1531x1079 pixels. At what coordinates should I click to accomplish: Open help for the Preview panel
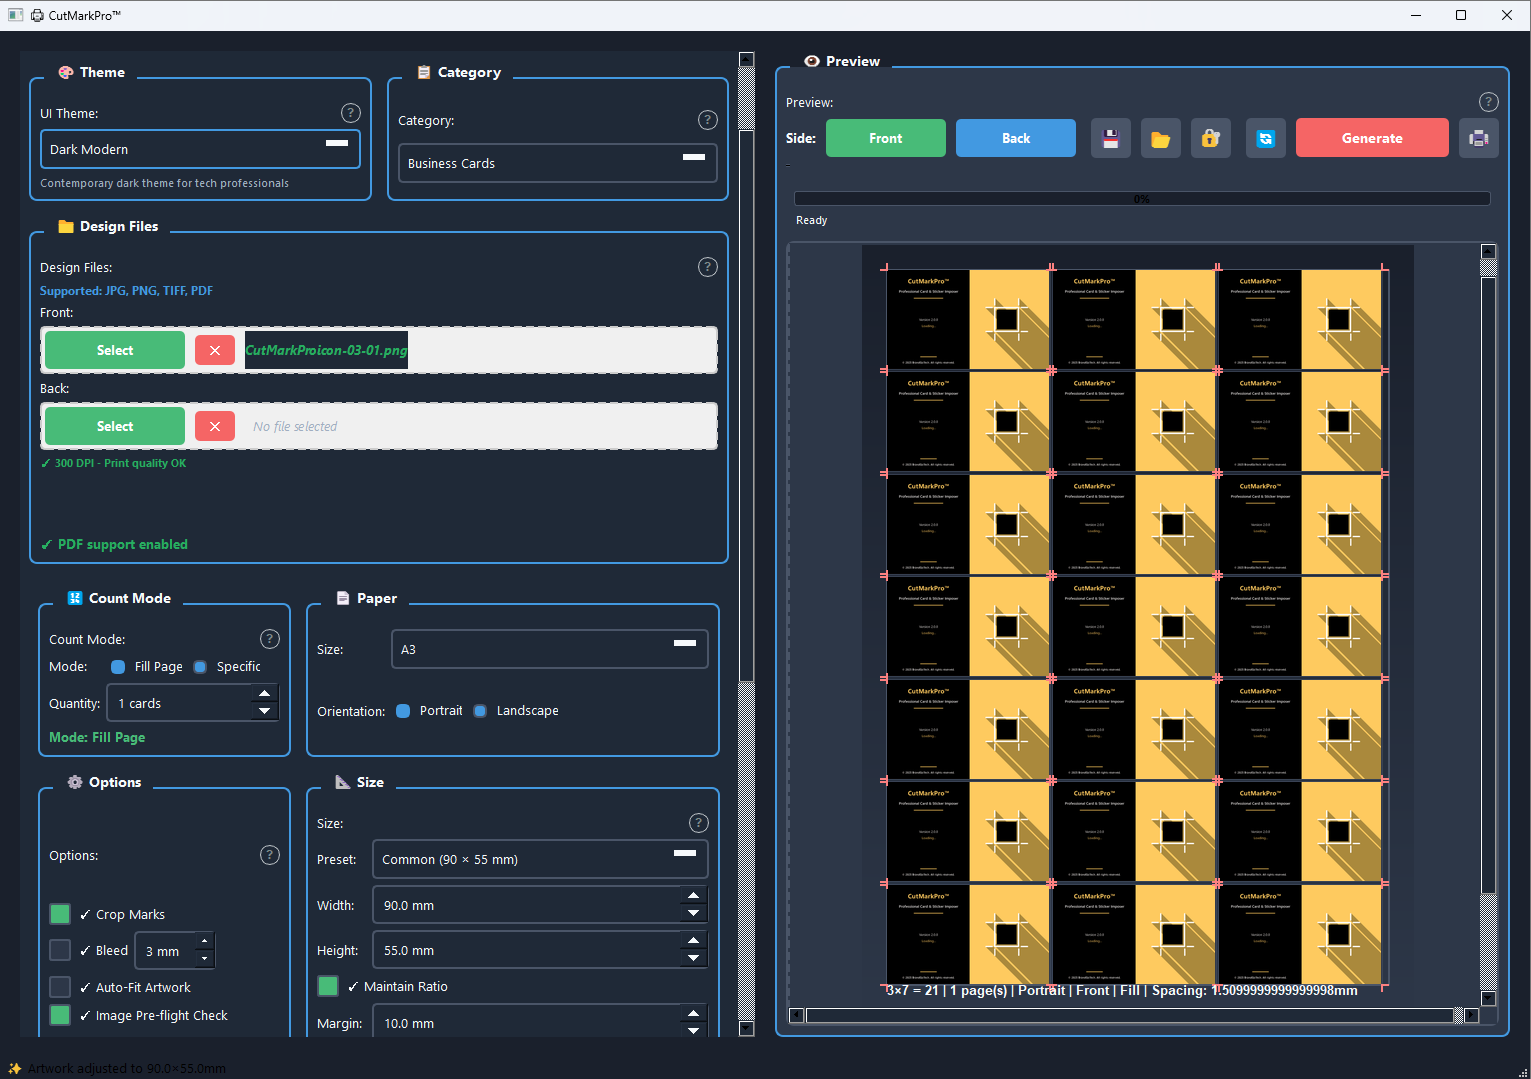coord(1488,102)
